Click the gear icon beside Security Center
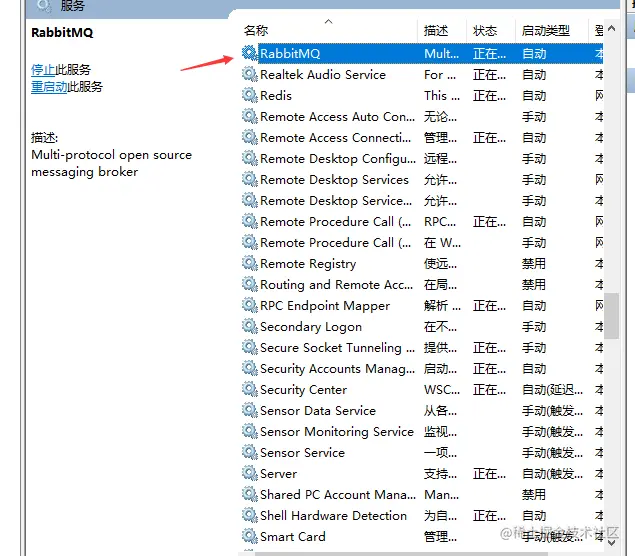This screenshot has height=556, width=635. point(250,390)
